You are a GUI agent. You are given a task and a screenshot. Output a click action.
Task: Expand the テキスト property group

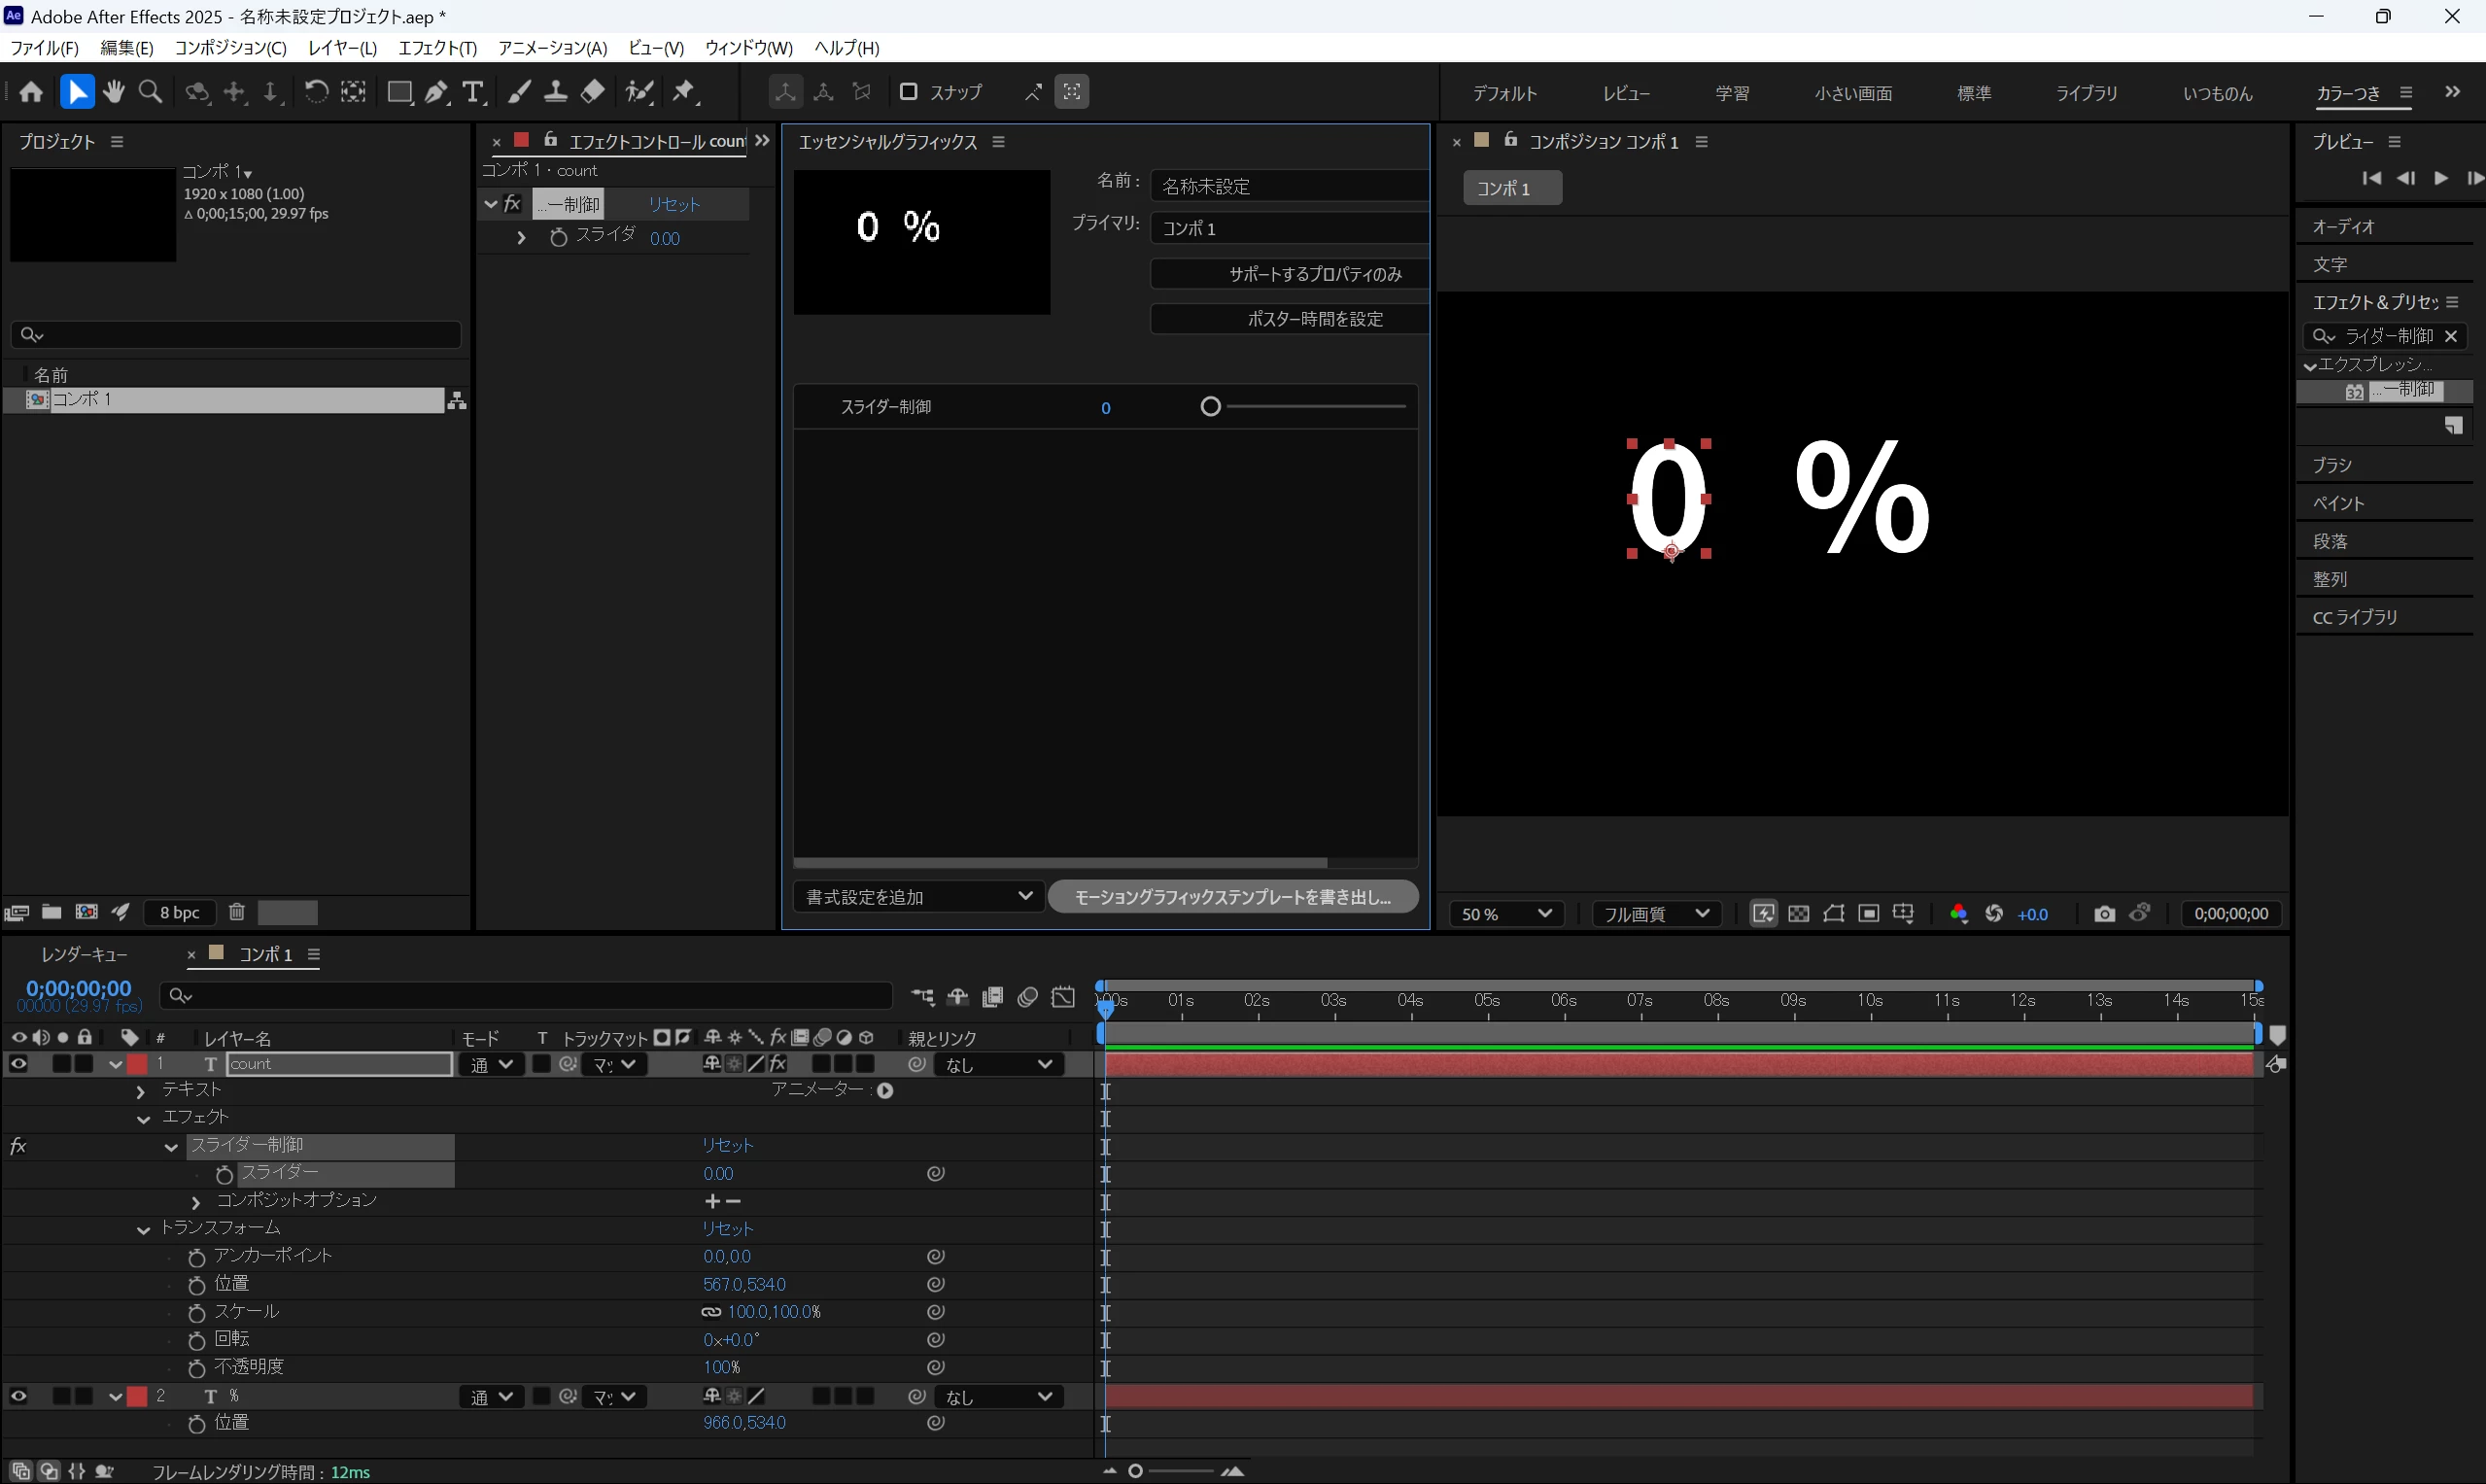141,1091
